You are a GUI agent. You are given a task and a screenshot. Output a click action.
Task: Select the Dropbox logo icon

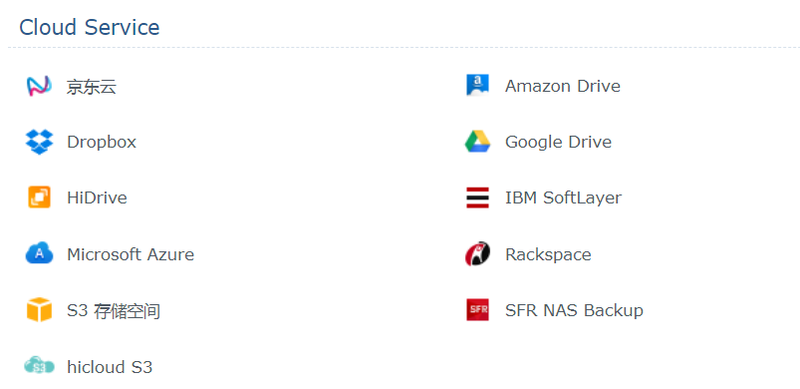tap(39, 142)
